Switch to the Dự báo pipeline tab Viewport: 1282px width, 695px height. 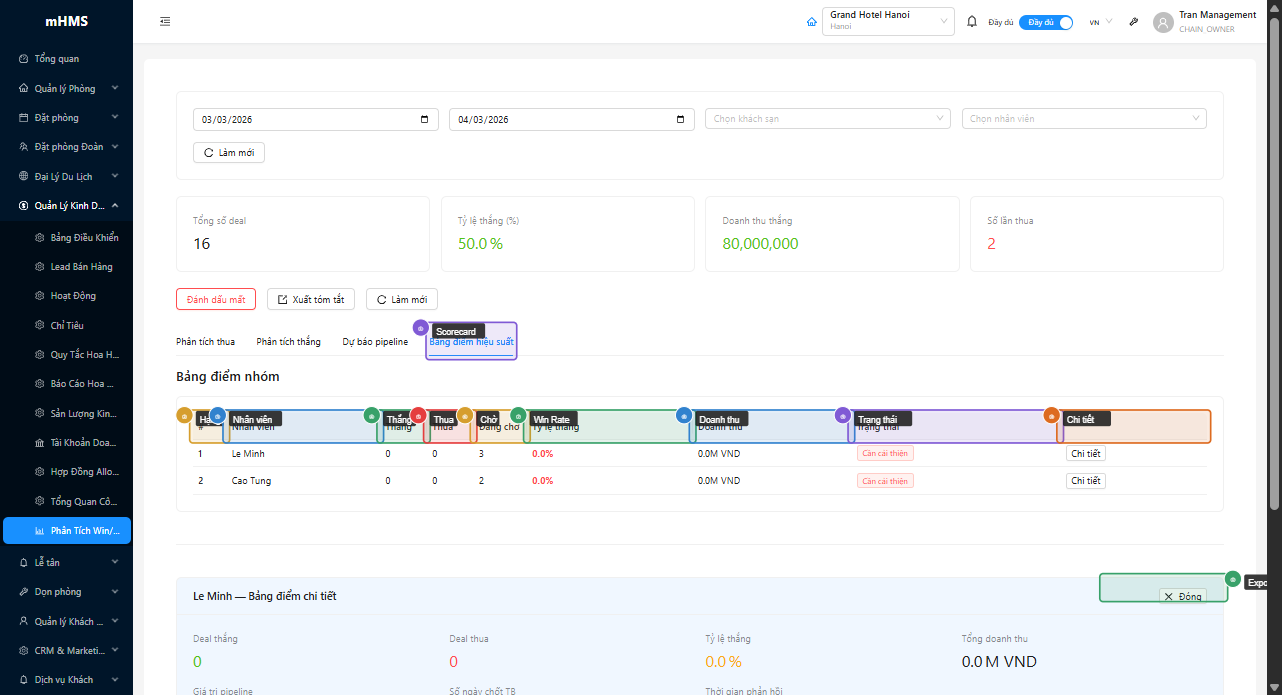[x=375, y=342]
